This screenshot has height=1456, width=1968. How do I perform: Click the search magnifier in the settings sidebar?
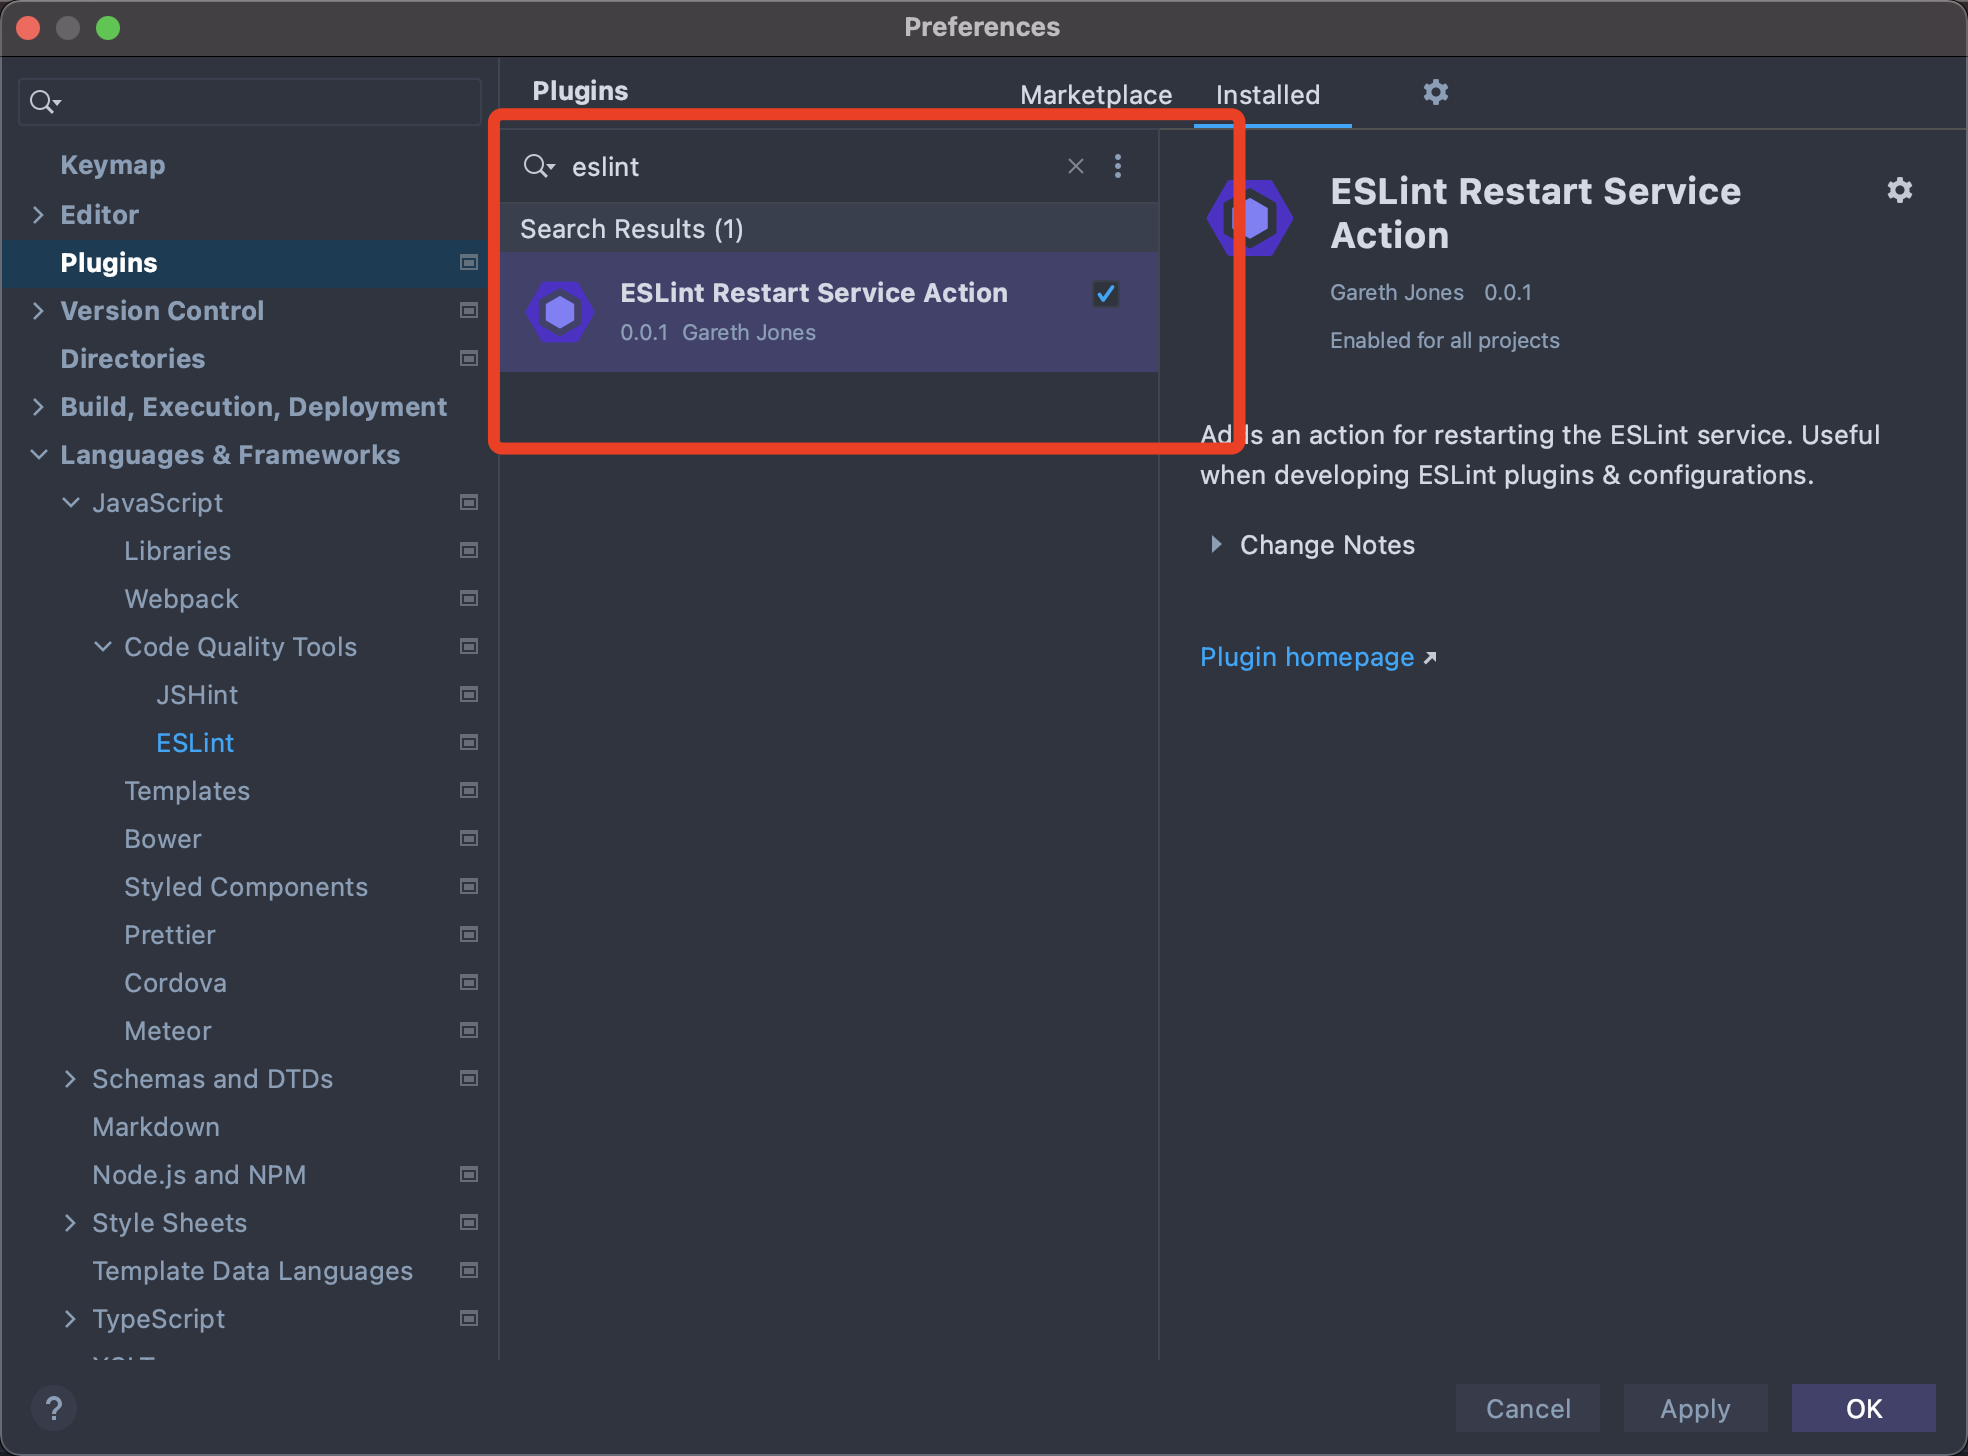coord(43,101)
